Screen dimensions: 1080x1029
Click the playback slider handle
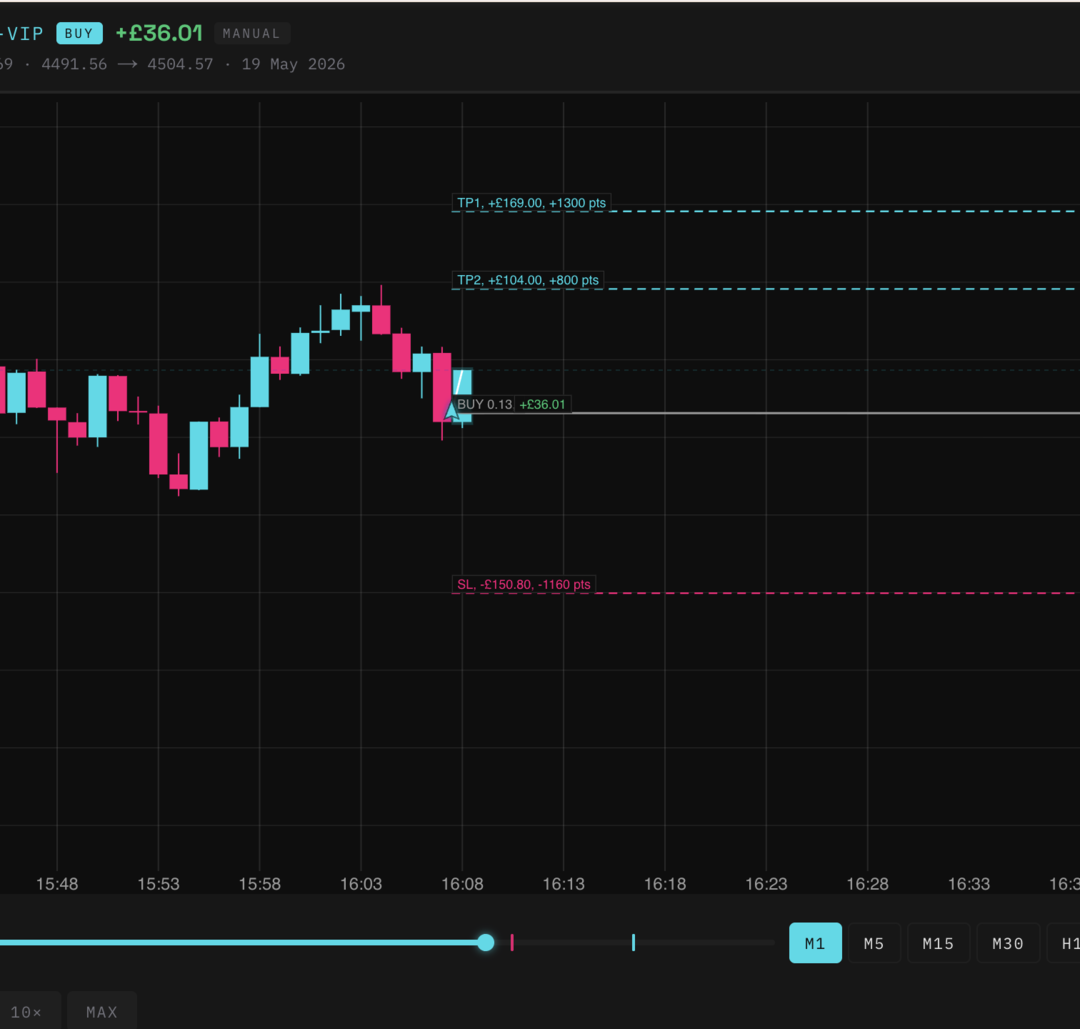coord(486,942)
